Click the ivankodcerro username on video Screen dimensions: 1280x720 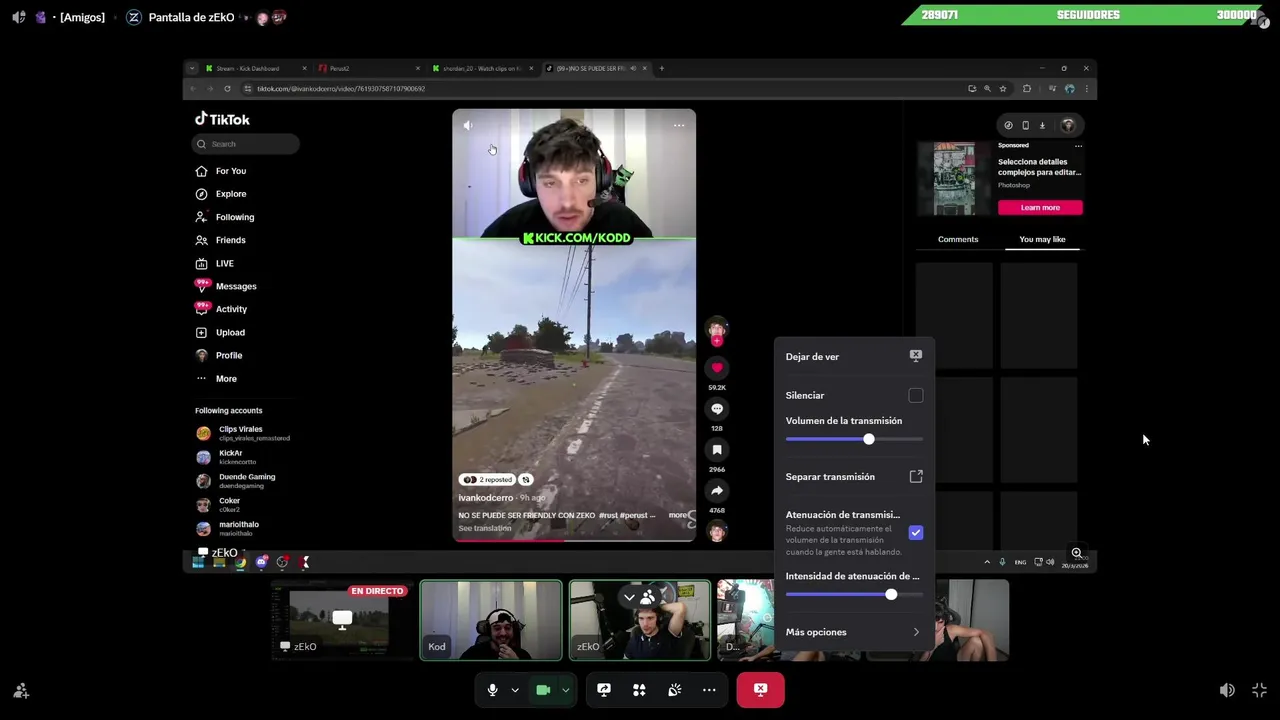[x=485, y=498]
